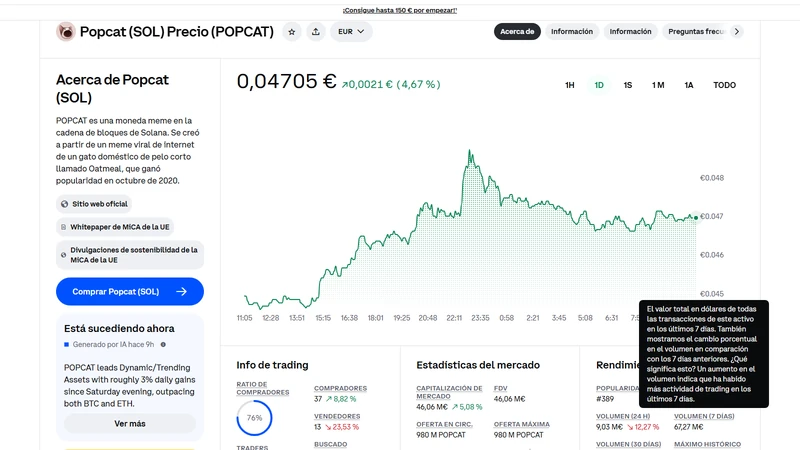The image size is (800, 450).
Task: Click the Compradores label
Action: (x=340, y=388)
